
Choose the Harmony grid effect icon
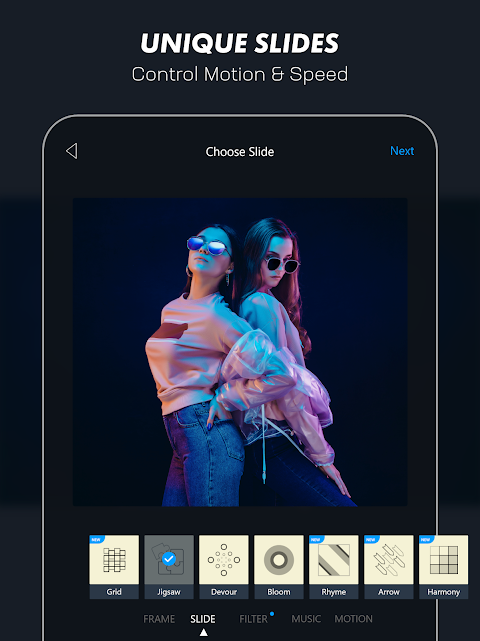click(x=444, y=560)
